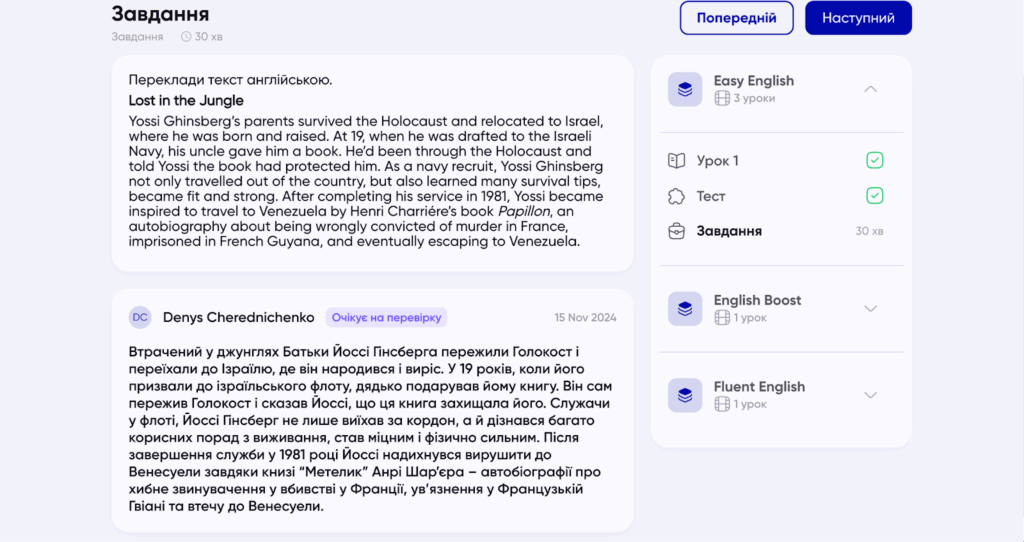Click the puzzle icon beside Тест
1024x542 pixels.
click(677, 196)
